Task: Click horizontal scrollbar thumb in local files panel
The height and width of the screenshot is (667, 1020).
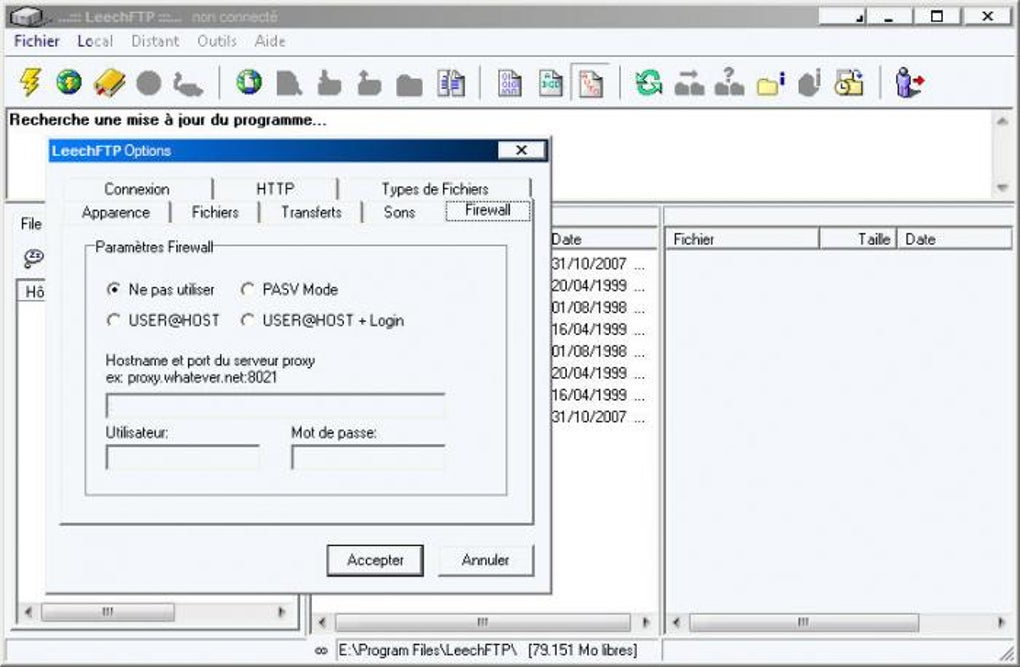Action: pos(482,623)
